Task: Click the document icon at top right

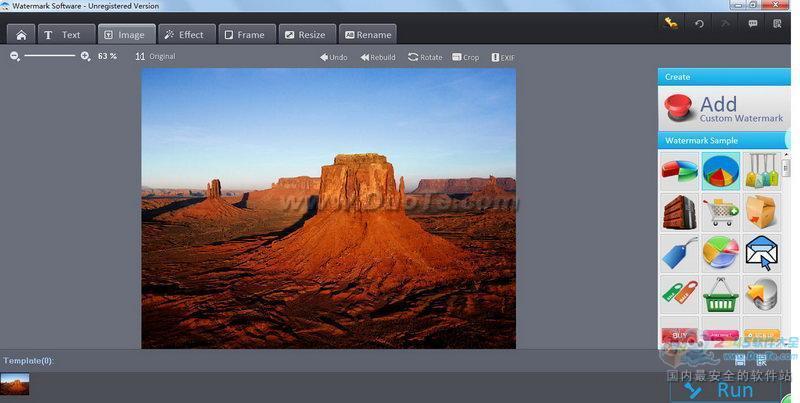Action: [x=777, y=23]
